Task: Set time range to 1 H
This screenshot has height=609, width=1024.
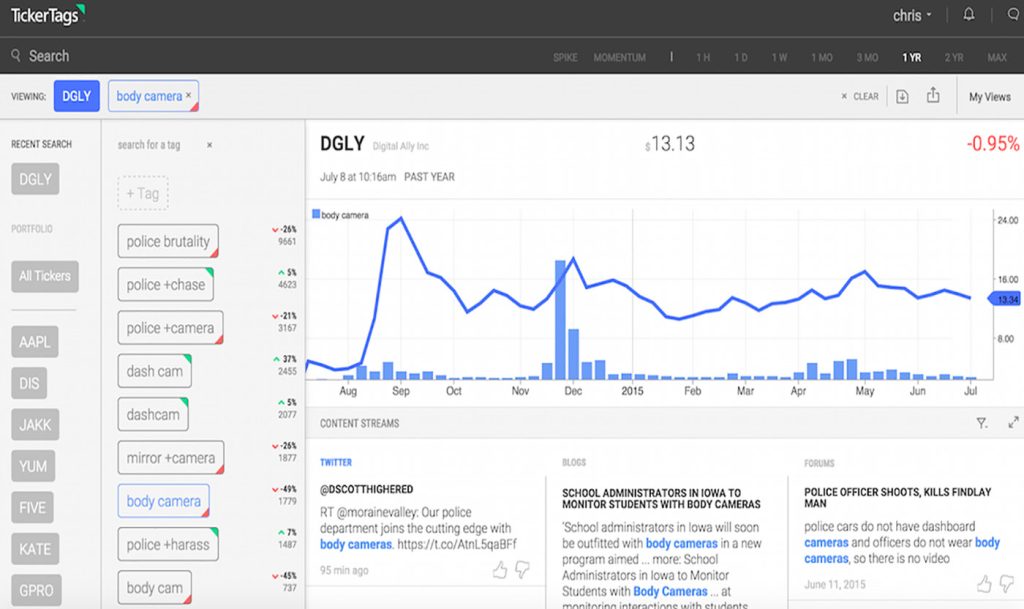Action: (703, 57)
